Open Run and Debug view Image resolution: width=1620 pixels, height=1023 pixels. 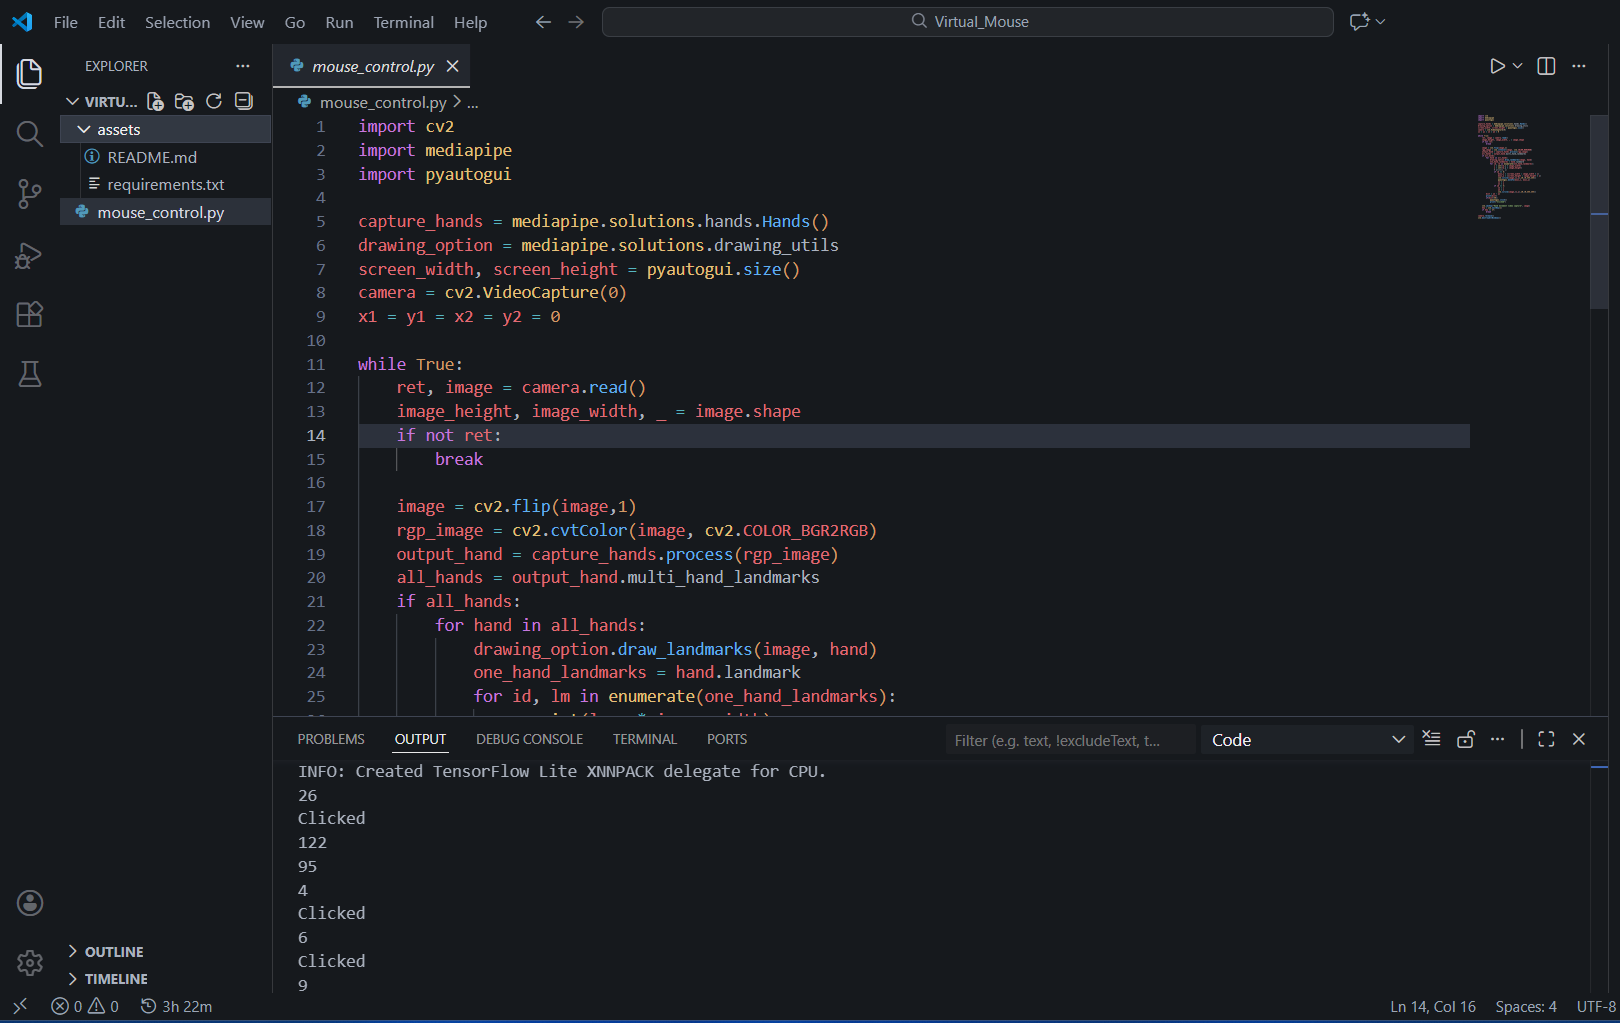tap(29, 256)
